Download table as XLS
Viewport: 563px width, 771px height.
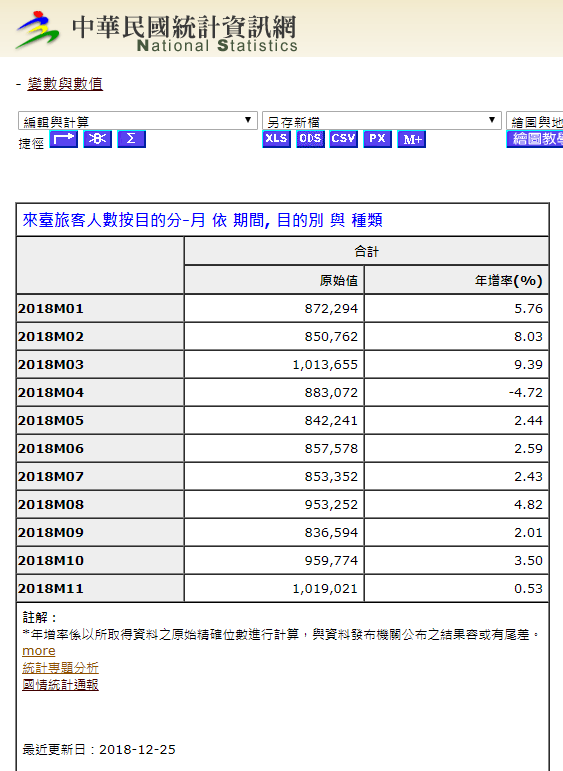click(276, 139)
